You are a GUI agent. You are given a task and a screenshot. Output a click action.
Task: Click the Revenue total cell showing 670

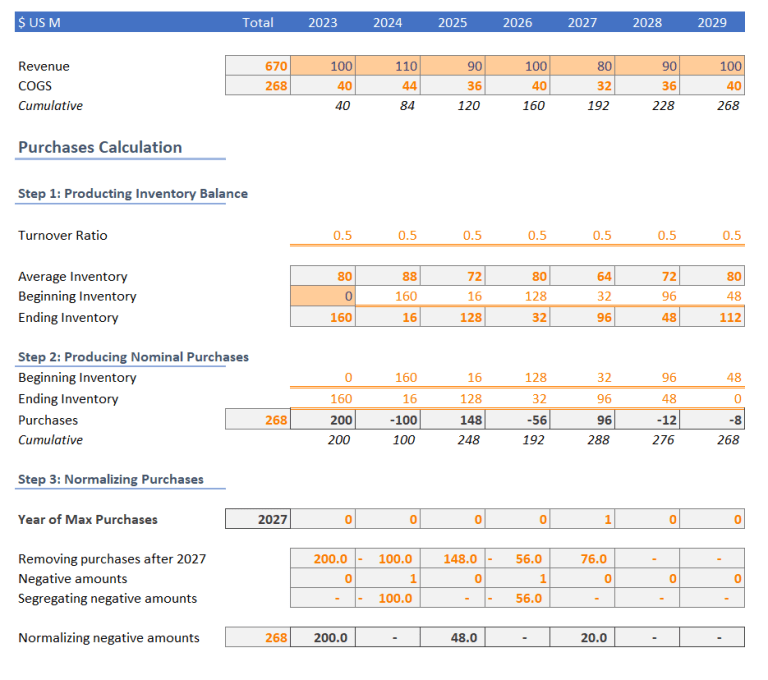258,66
